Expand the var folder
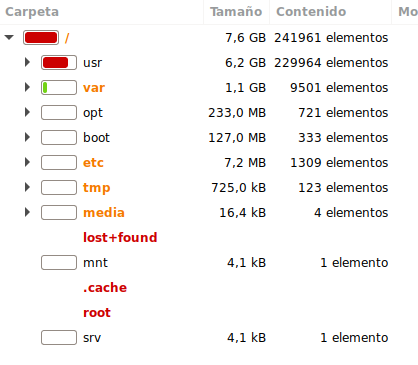The image size is (418, 365). pos(27,87)
